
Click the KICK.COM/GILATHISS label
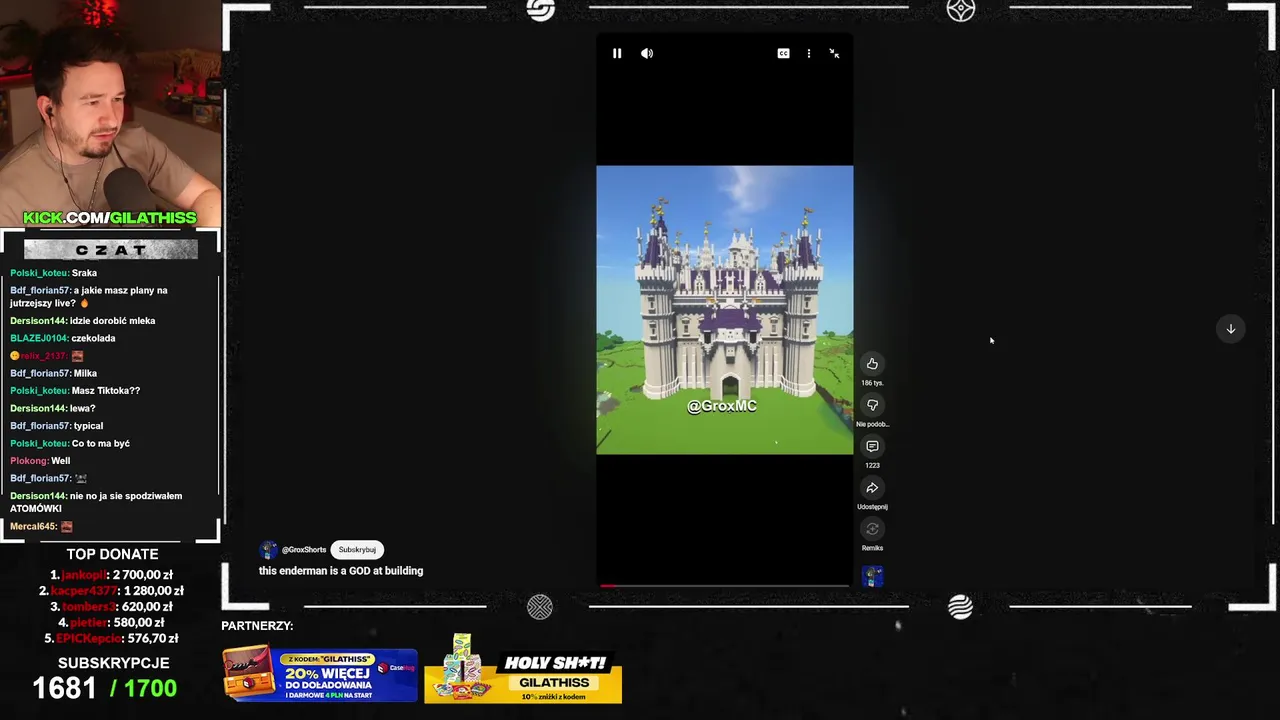click(110, 218)
